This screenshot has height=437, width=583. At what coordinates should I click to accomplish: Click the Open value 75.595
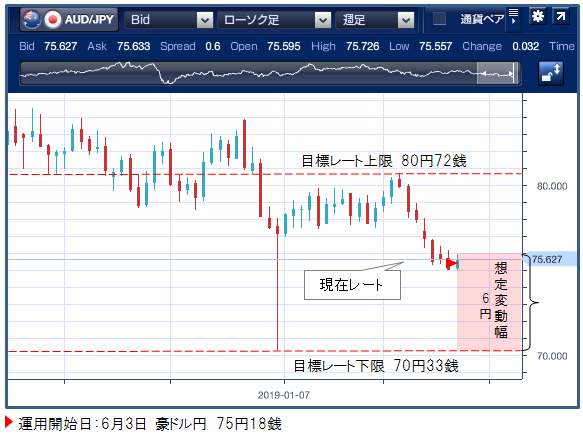pos(284,46)
